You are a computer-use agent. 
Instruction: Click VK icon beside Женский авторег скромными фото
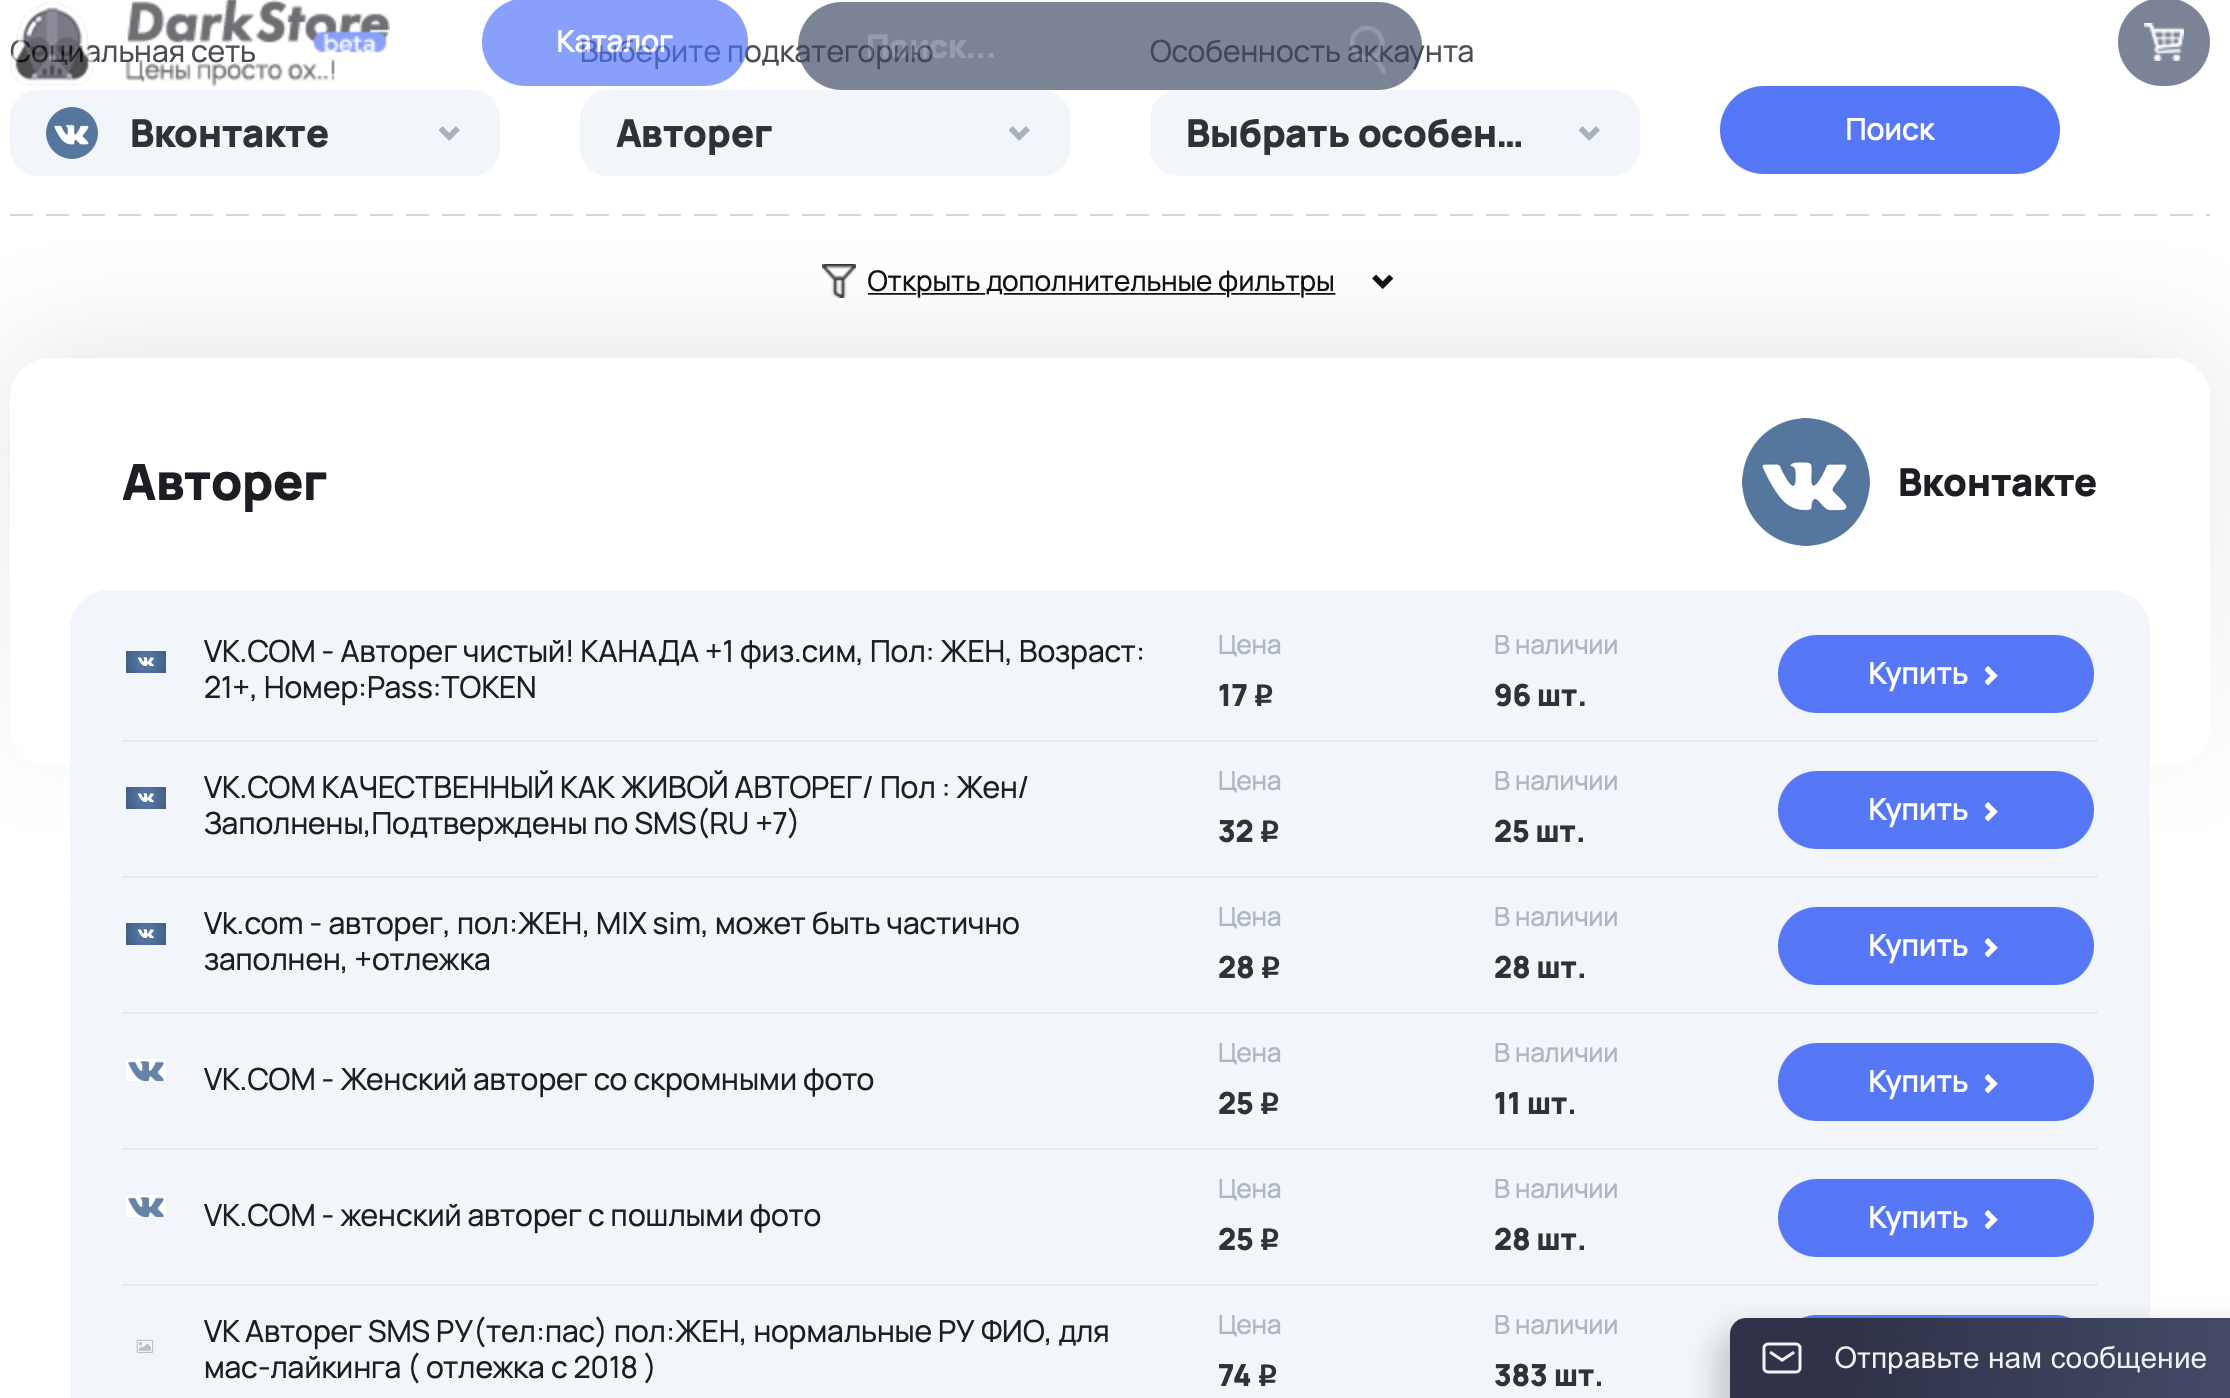146,1071
